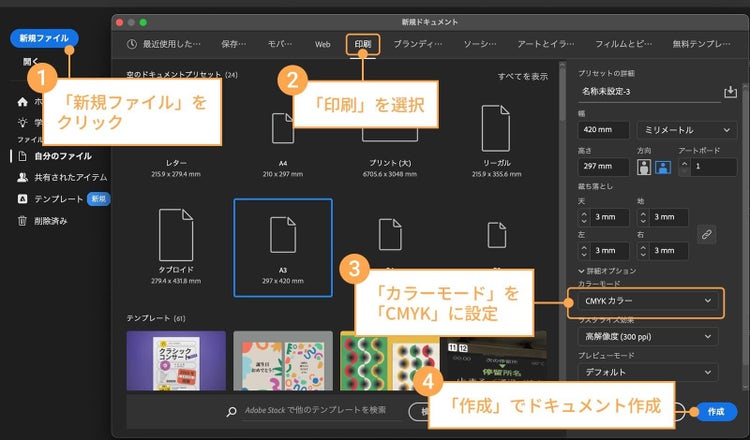
Task: Open the ミリメートル units dropdown
Action: 687,130
